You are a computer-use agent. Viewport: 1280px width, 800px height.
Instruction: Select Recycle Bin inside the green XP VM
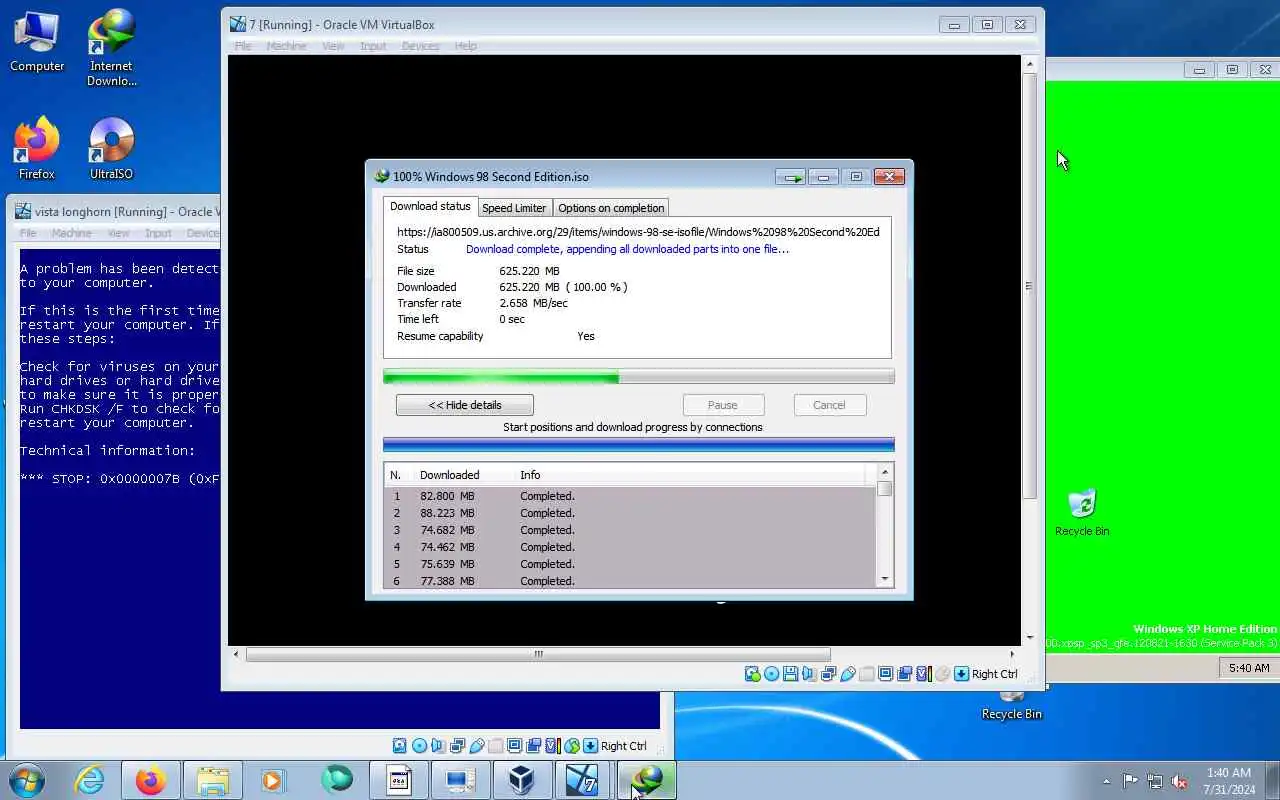point(1082,512)
